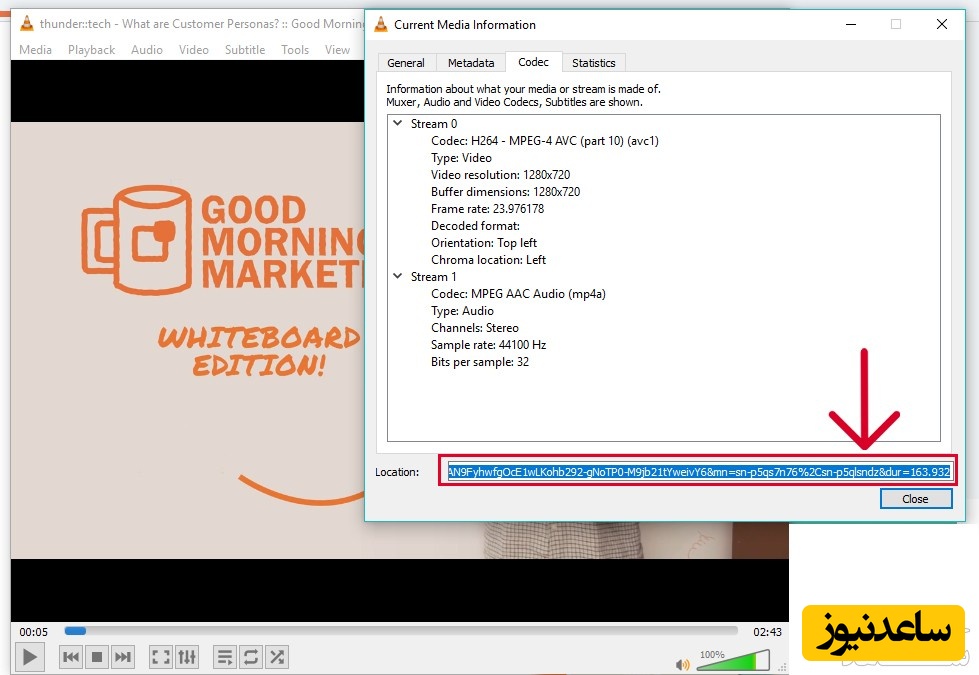
Task: Skip to the next media track
Action: coord(123,657)
